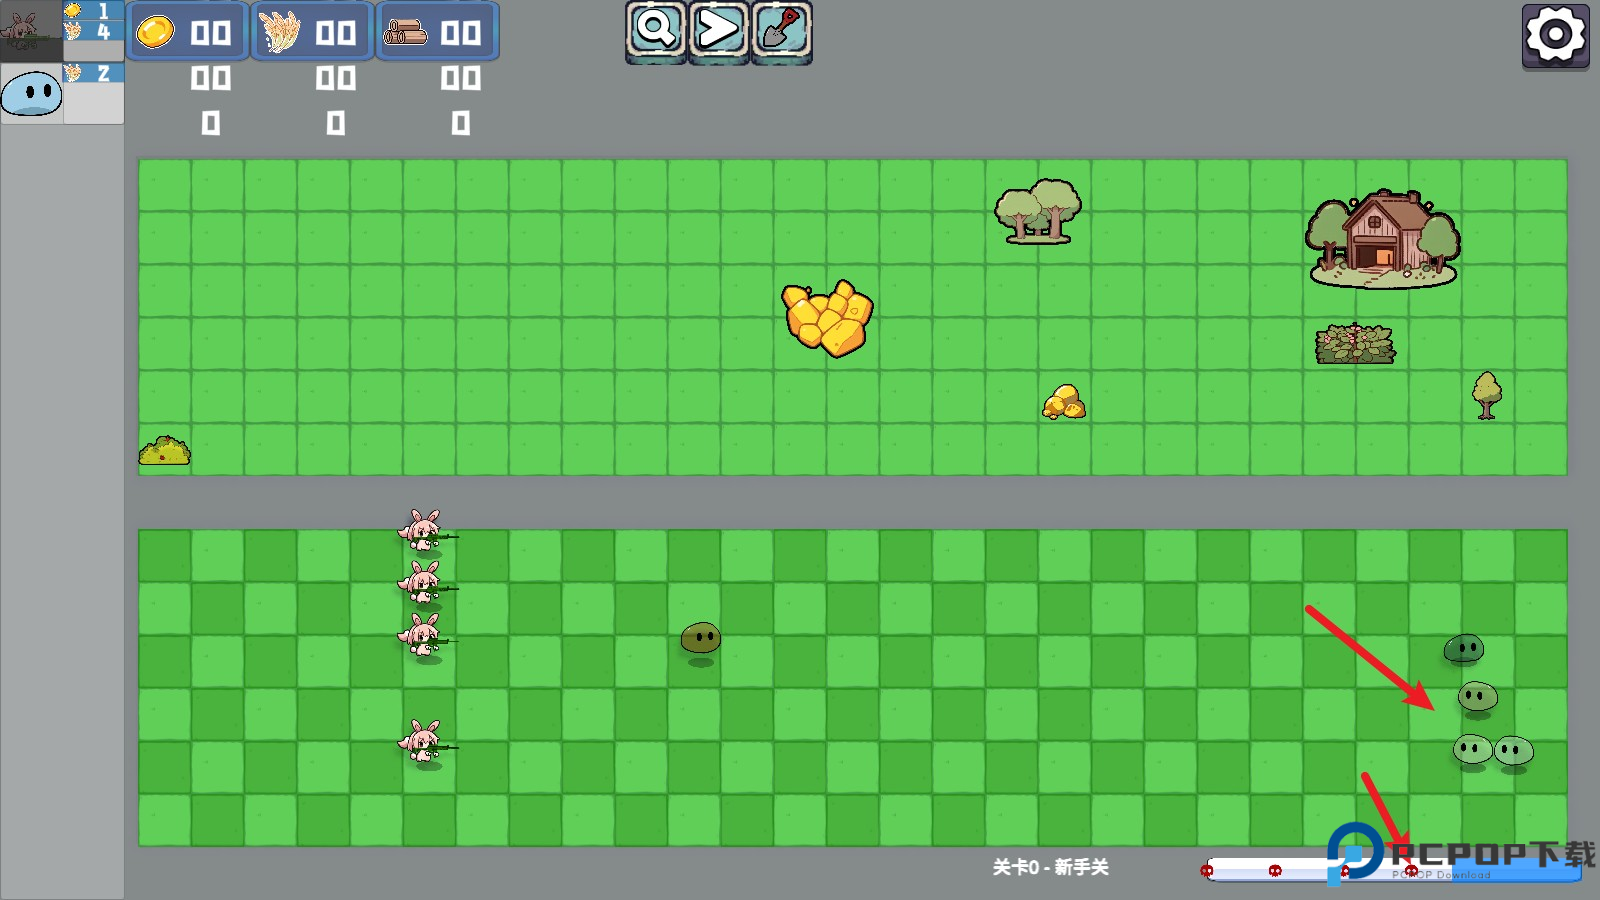This screenshot has width=1600, height=900.
Task: Select the topmost bunny gunner on the field
Action: tap(423, 531)
